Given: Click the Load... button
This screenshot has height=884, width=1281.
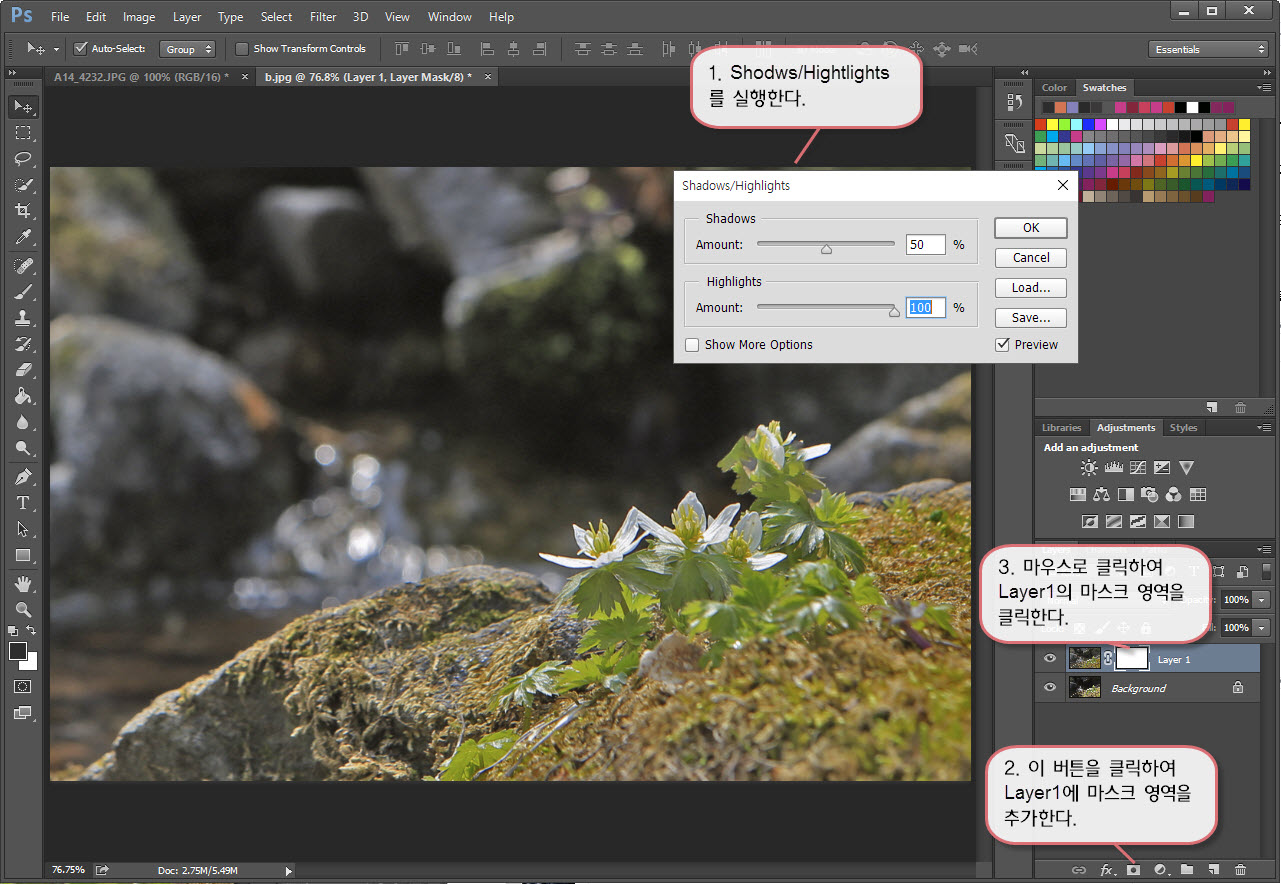Looking at the screenshot, I should (1031, 288).
